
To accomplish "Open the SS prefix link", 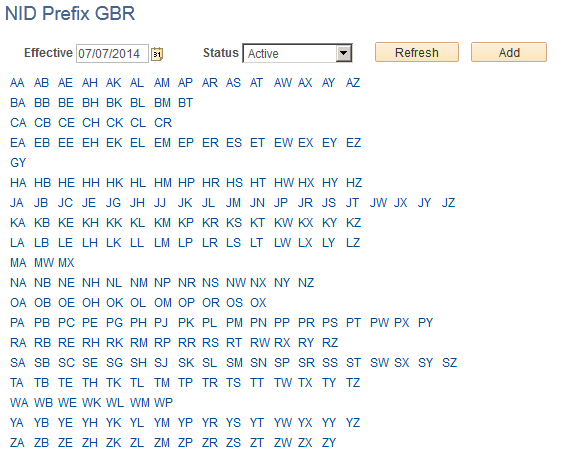I will click(x=330, y=363).
